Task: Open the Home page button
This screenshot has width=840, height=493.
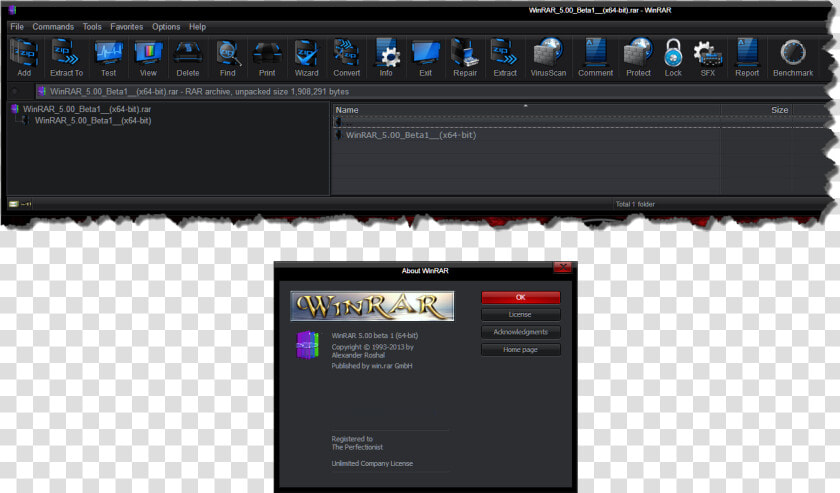Action: click(x=521, y=349)
